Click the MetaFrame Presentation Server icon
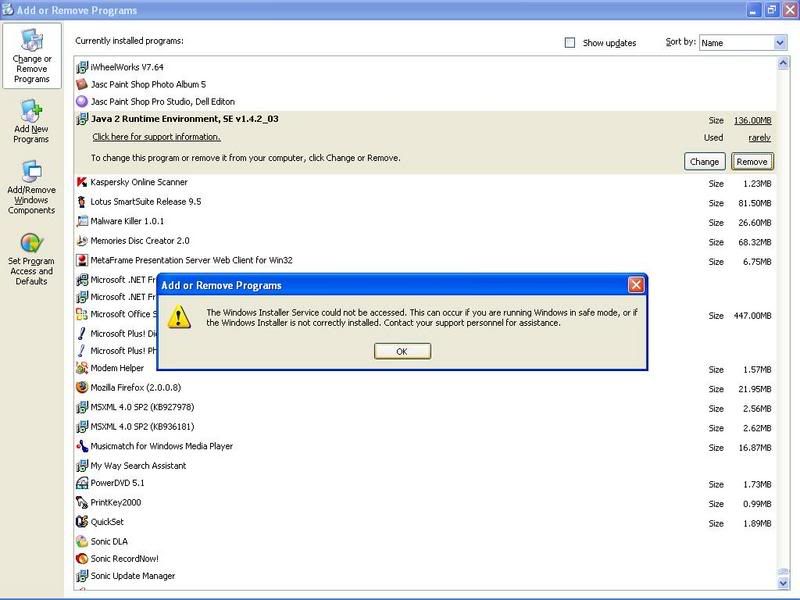 (x=82, y=260)
